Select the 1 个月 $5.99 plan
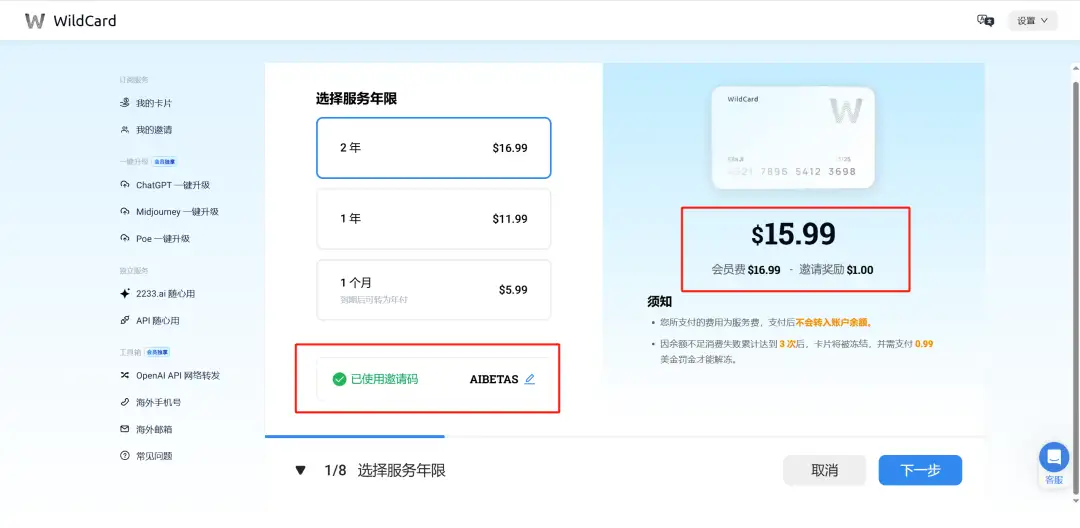 click(x=434, y=290)
